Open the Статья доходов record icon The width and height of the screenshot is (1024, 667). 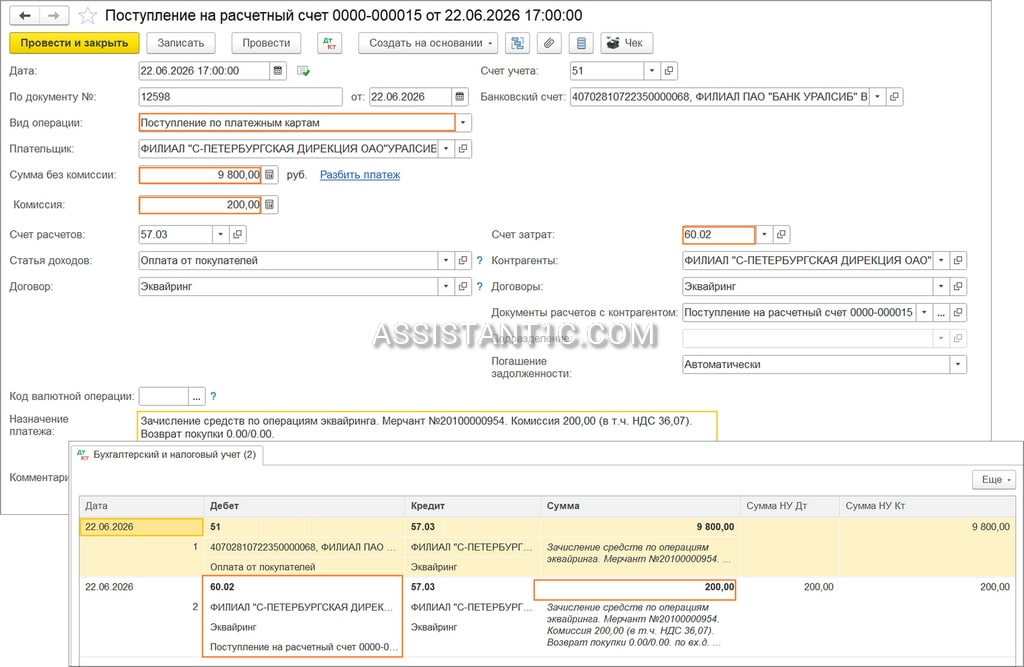coord(463,260)
